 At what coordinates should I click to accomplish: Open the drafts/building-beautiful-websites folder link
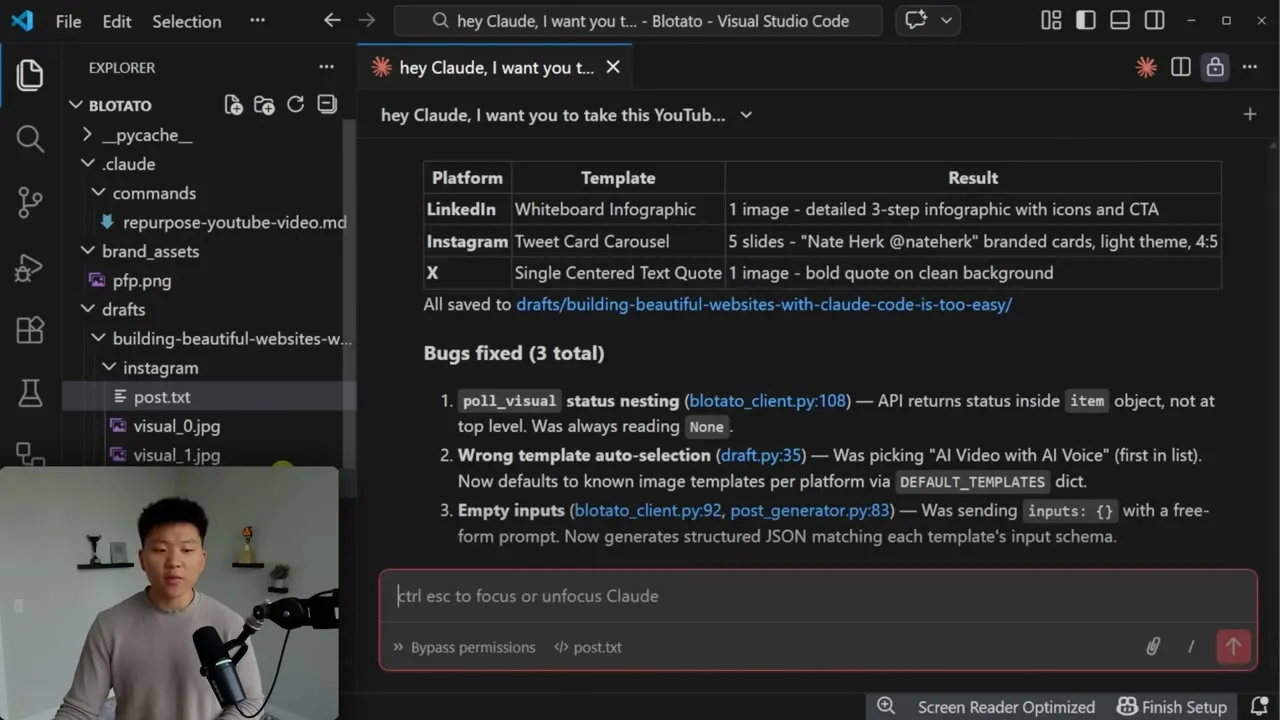764,304
